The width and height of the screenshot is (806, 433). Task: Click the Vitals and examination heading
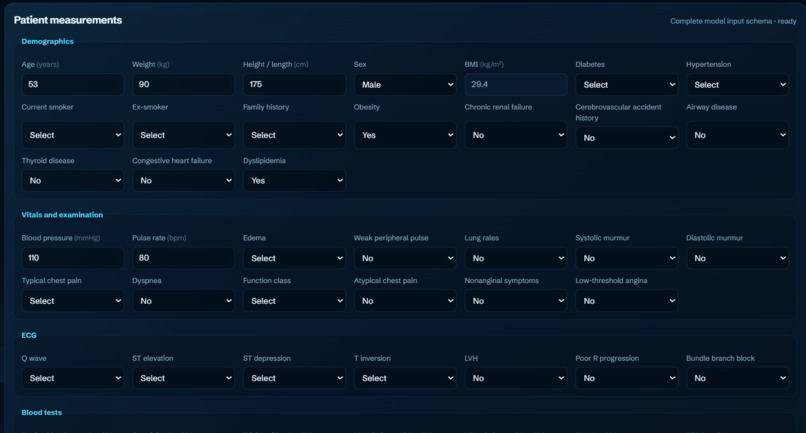click(62, 214)
